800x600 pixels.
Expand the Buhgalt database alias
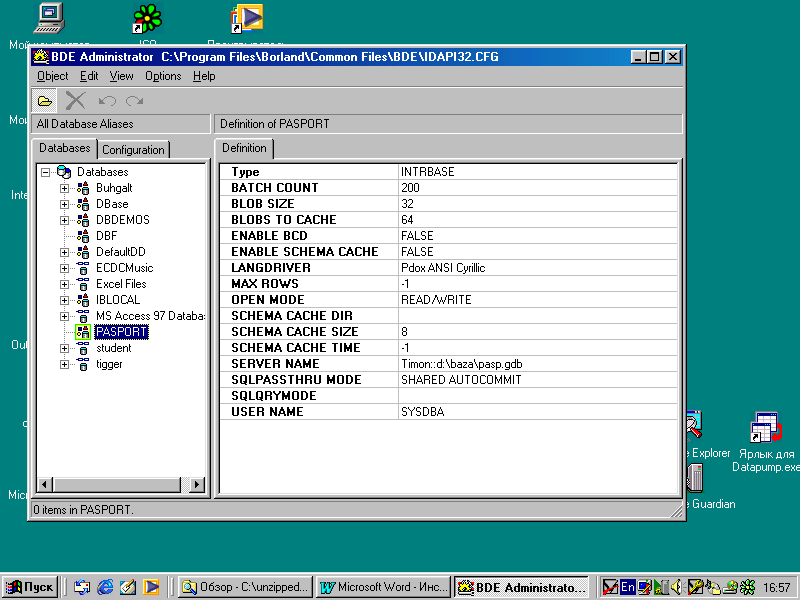65,188
